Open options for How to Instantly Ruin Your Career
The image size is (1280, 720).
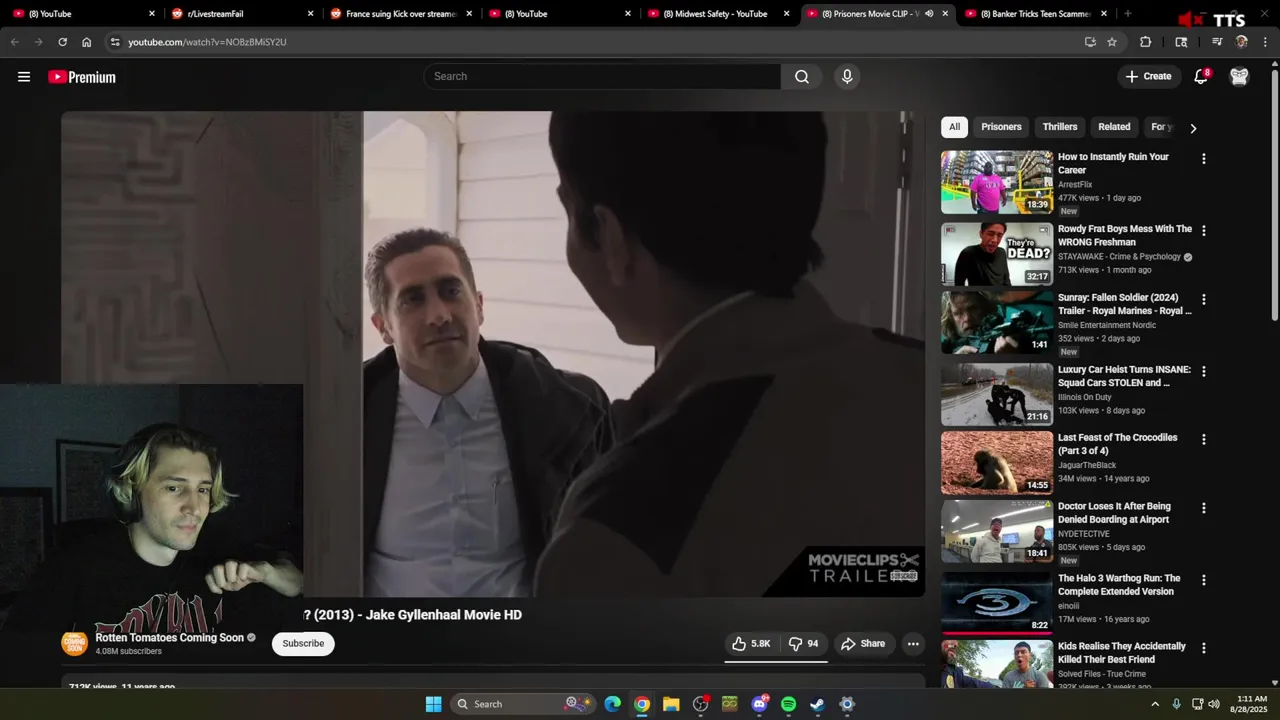1203,159
